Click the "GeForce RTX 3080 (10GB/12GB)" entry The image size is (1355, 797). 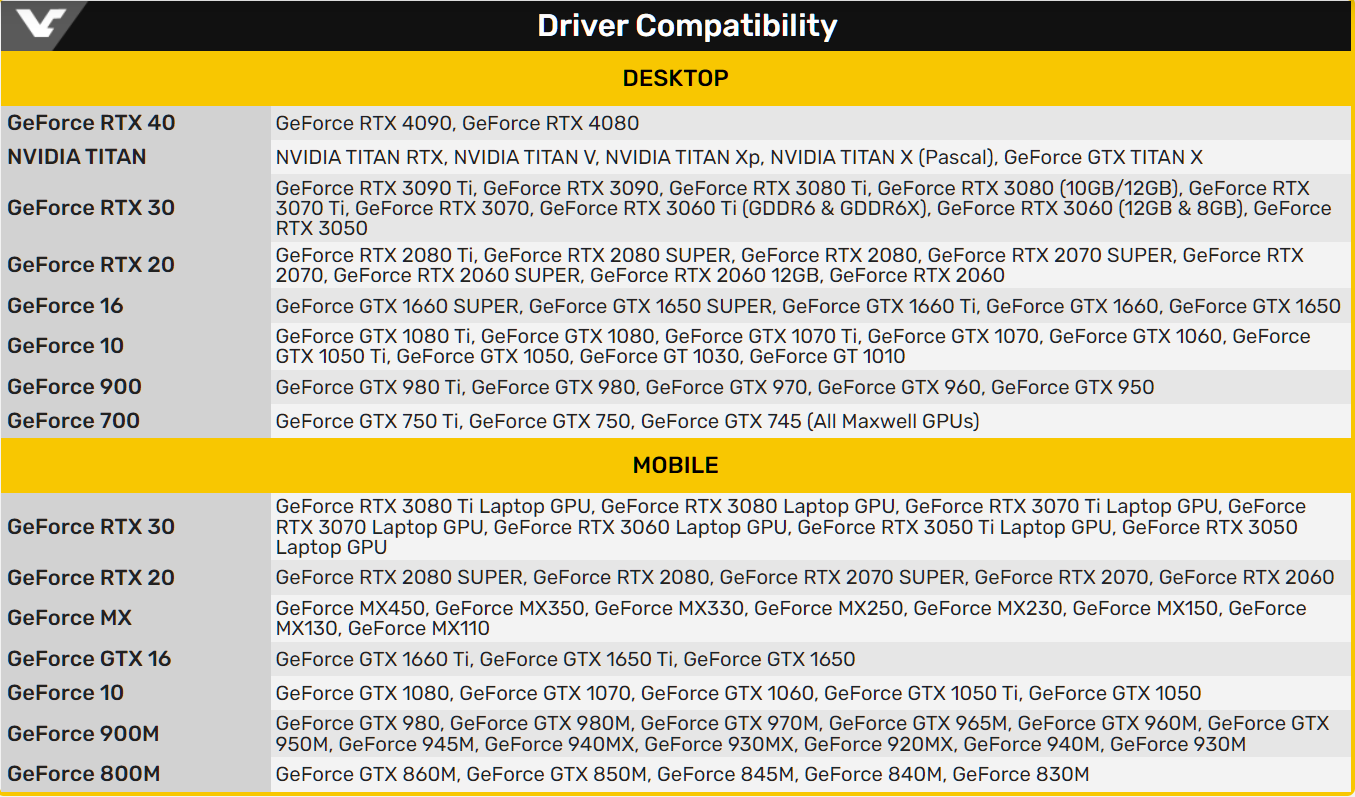(x=1027, y=188)
